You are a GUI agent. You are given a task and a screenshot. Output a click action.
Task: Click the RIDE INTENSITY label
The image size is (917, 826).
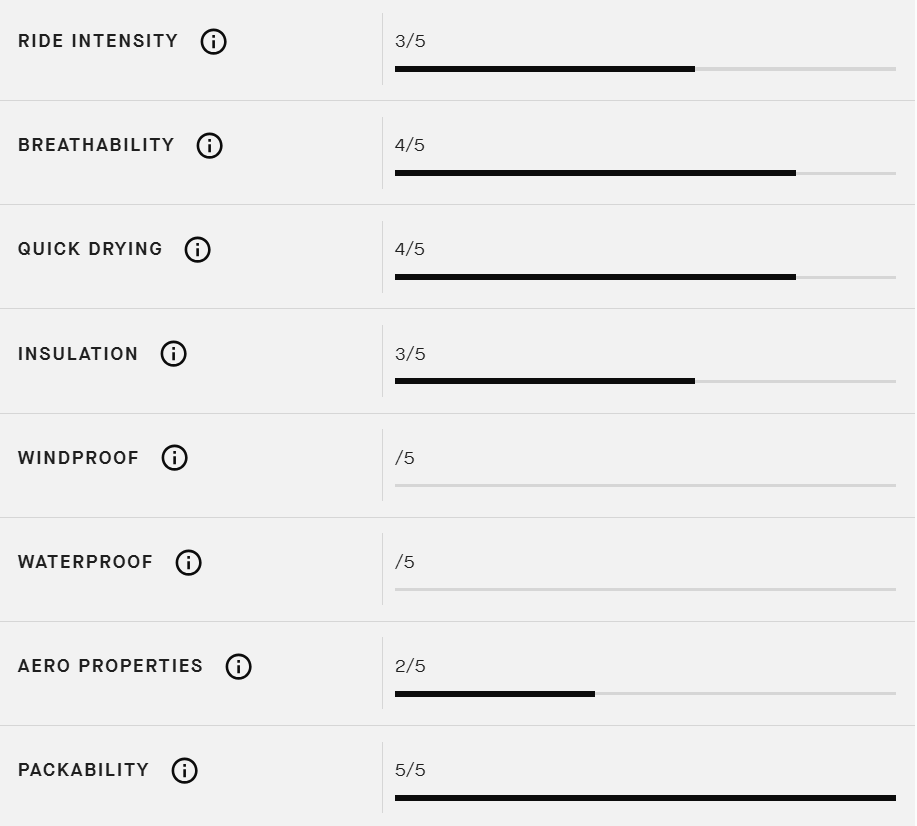[x=98, y=41]
